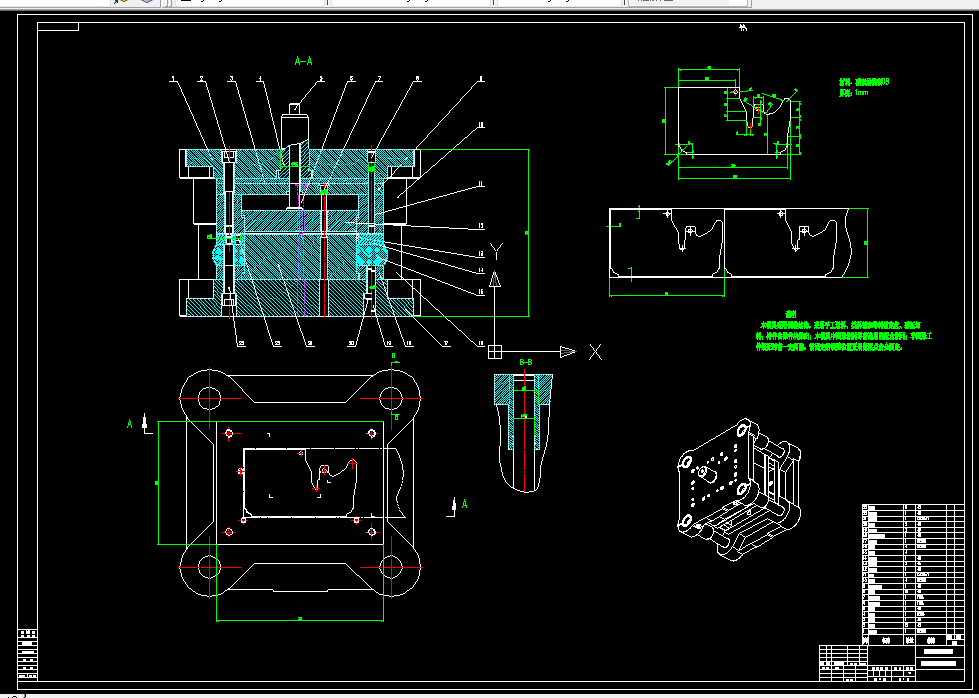The height and width of the screenshot is (698, 979).
Task: Select the top-right guide post circle in plan view
Action: click(391, 398)
